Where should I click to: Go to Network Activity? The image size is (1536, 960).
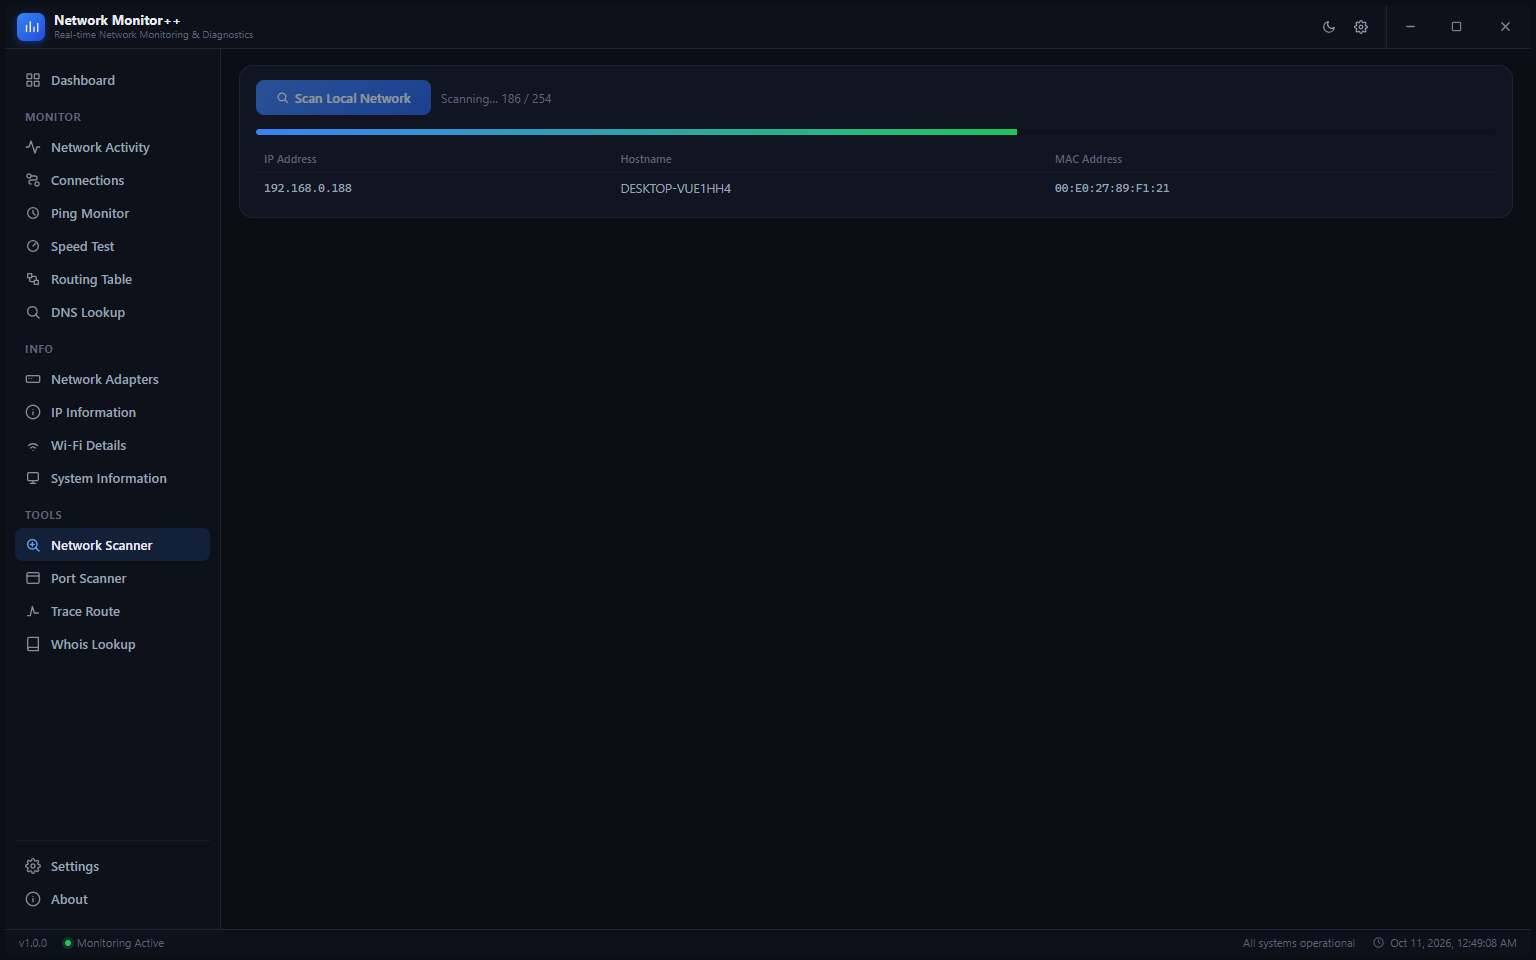click(112, 147)
